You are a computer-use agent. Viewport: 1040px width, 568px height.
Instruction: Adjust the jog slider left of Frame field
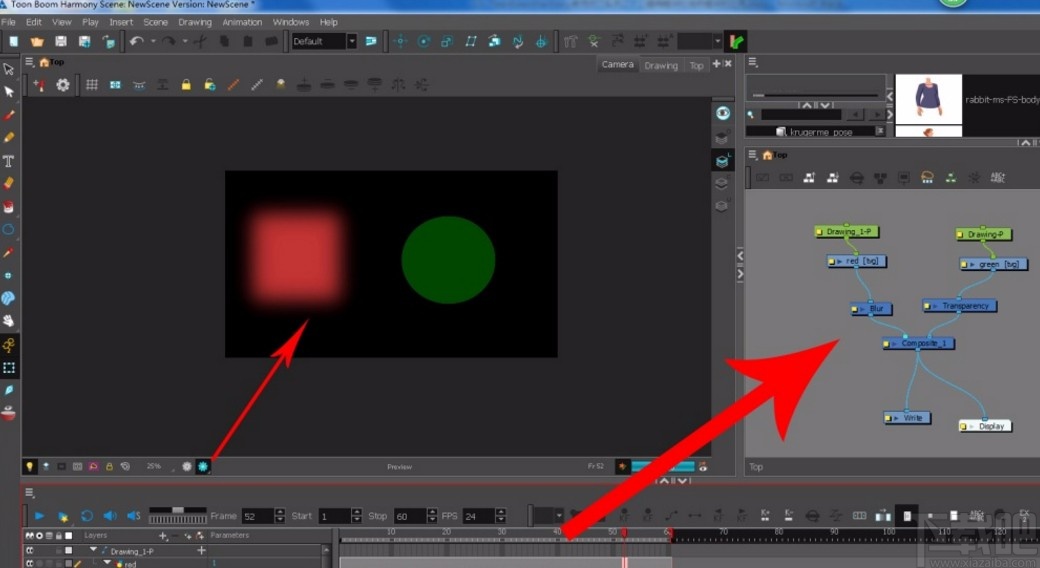pyautogui.click(x=178, y=515)
